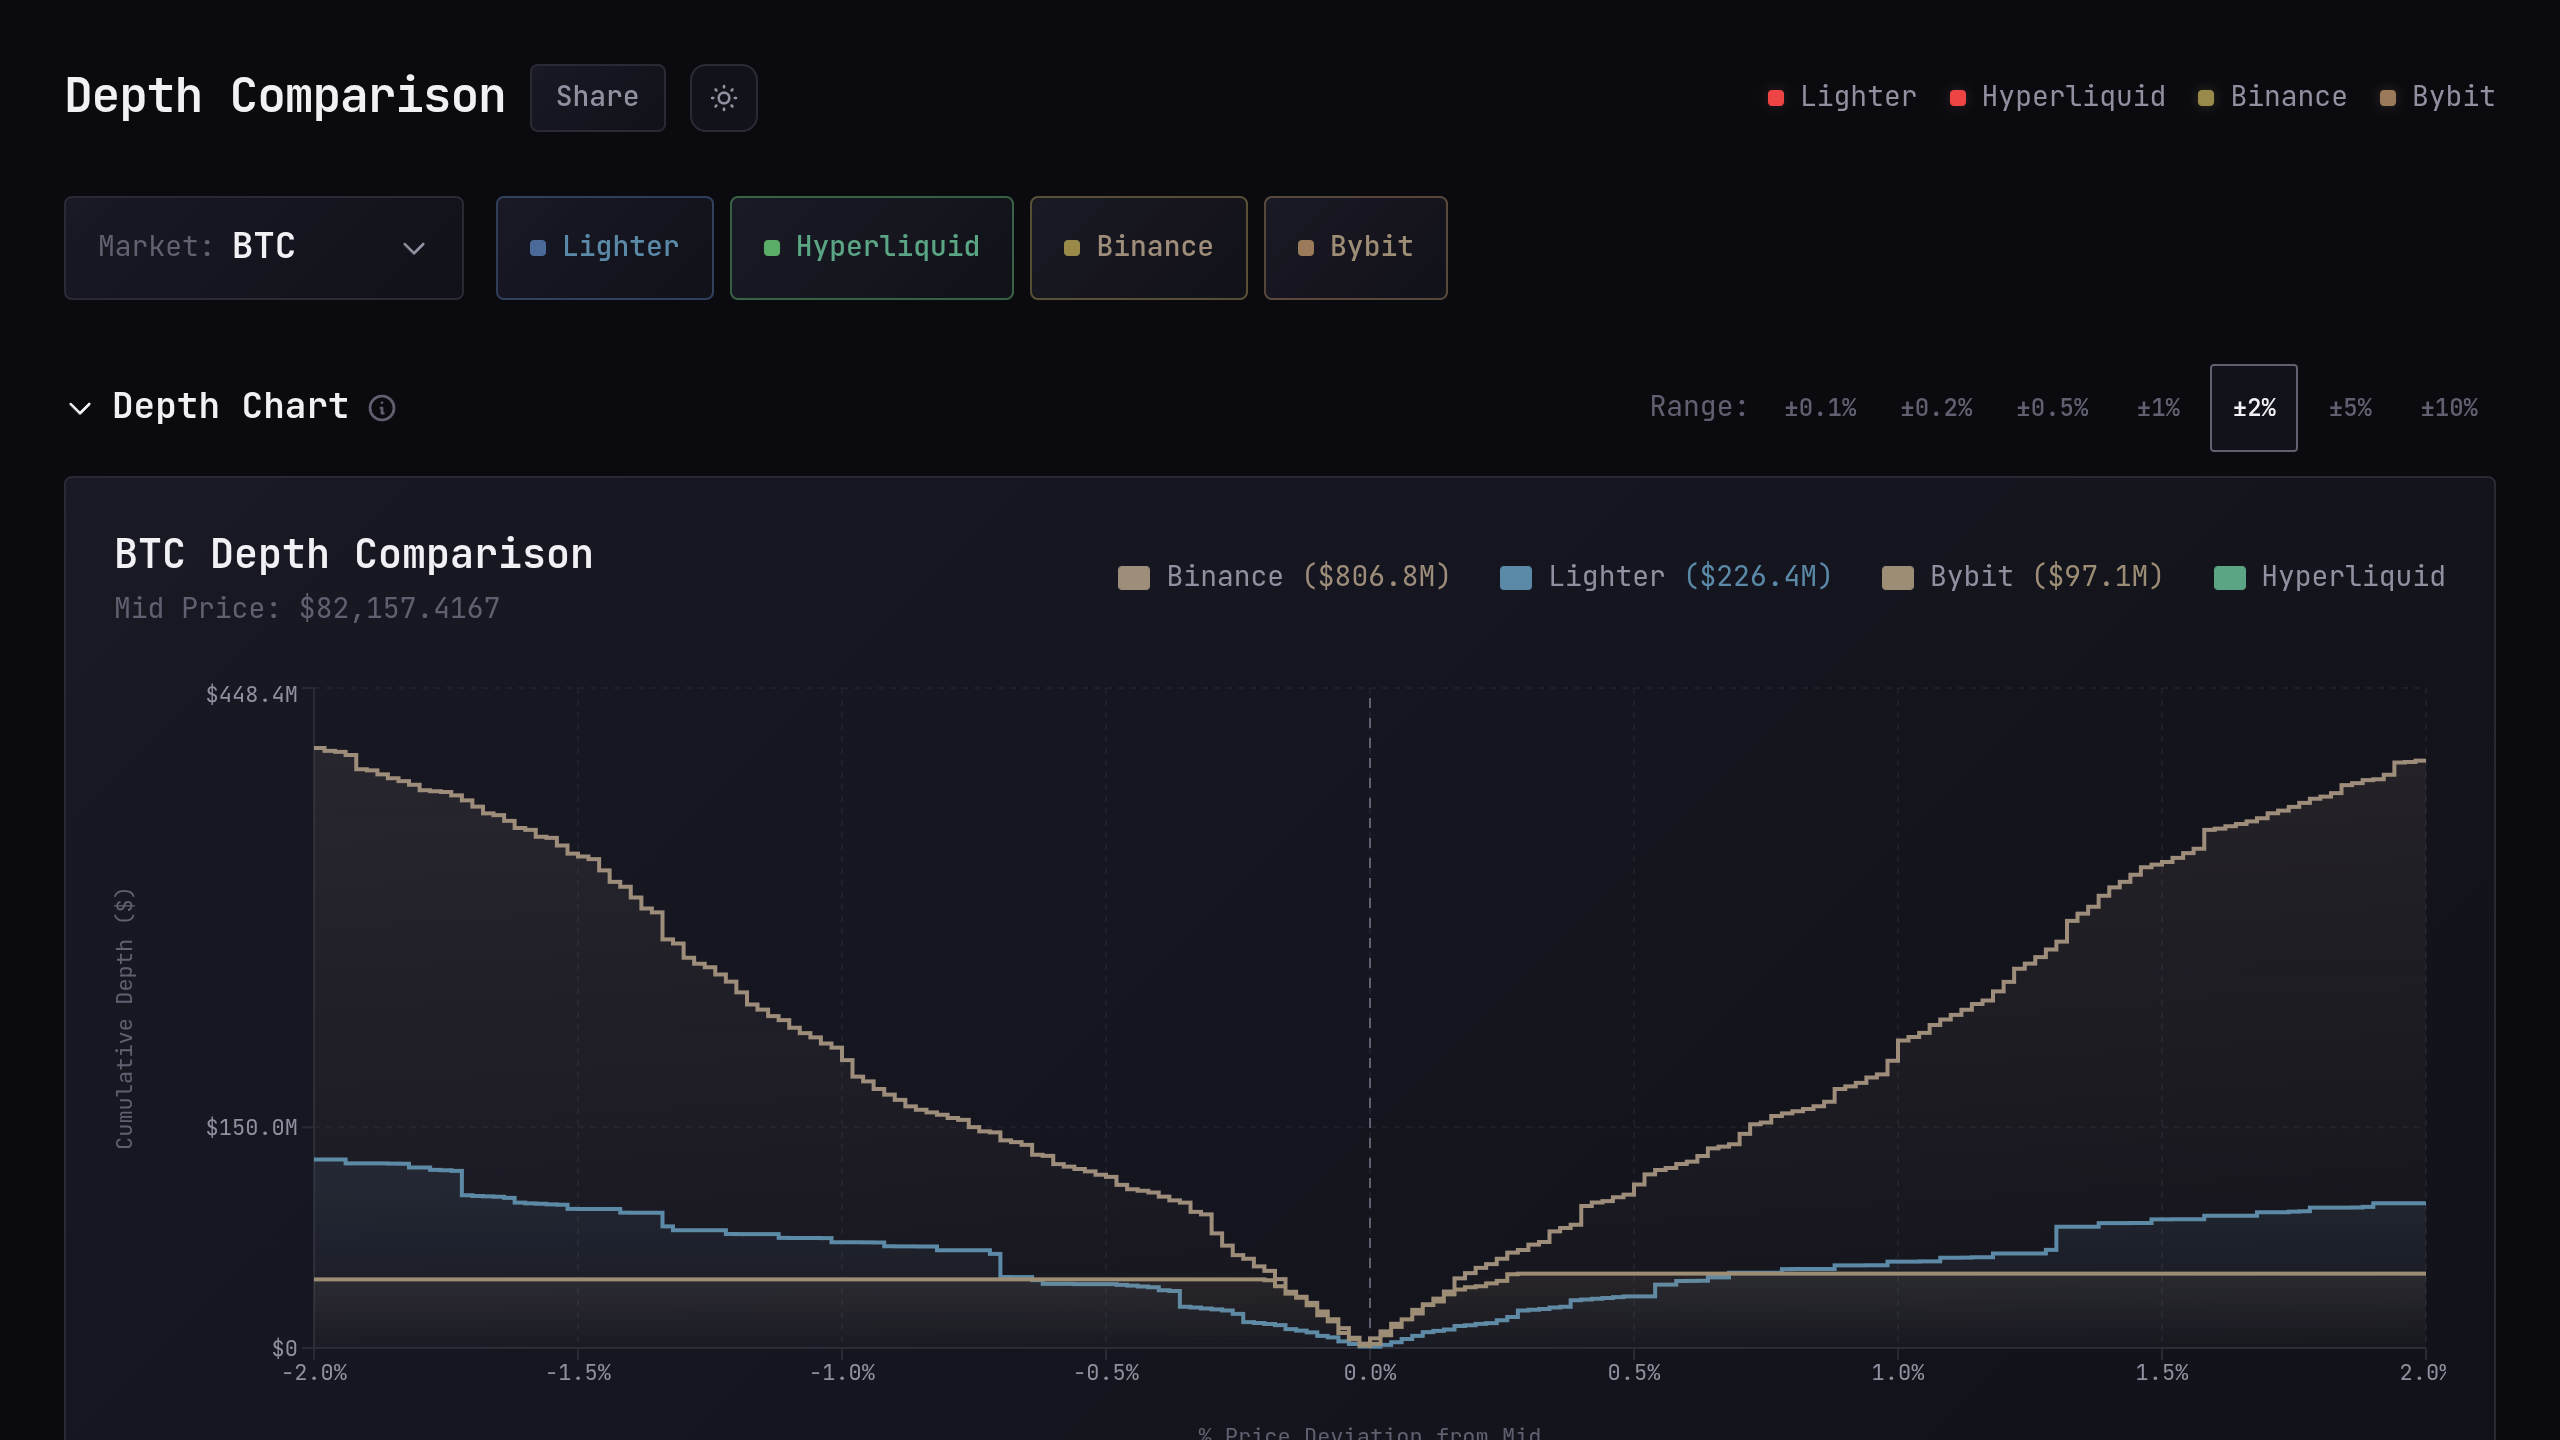Viewport: 2560px width, 1440px height.
Task: Select the ±2% range option
Action: pos(2254,408)
